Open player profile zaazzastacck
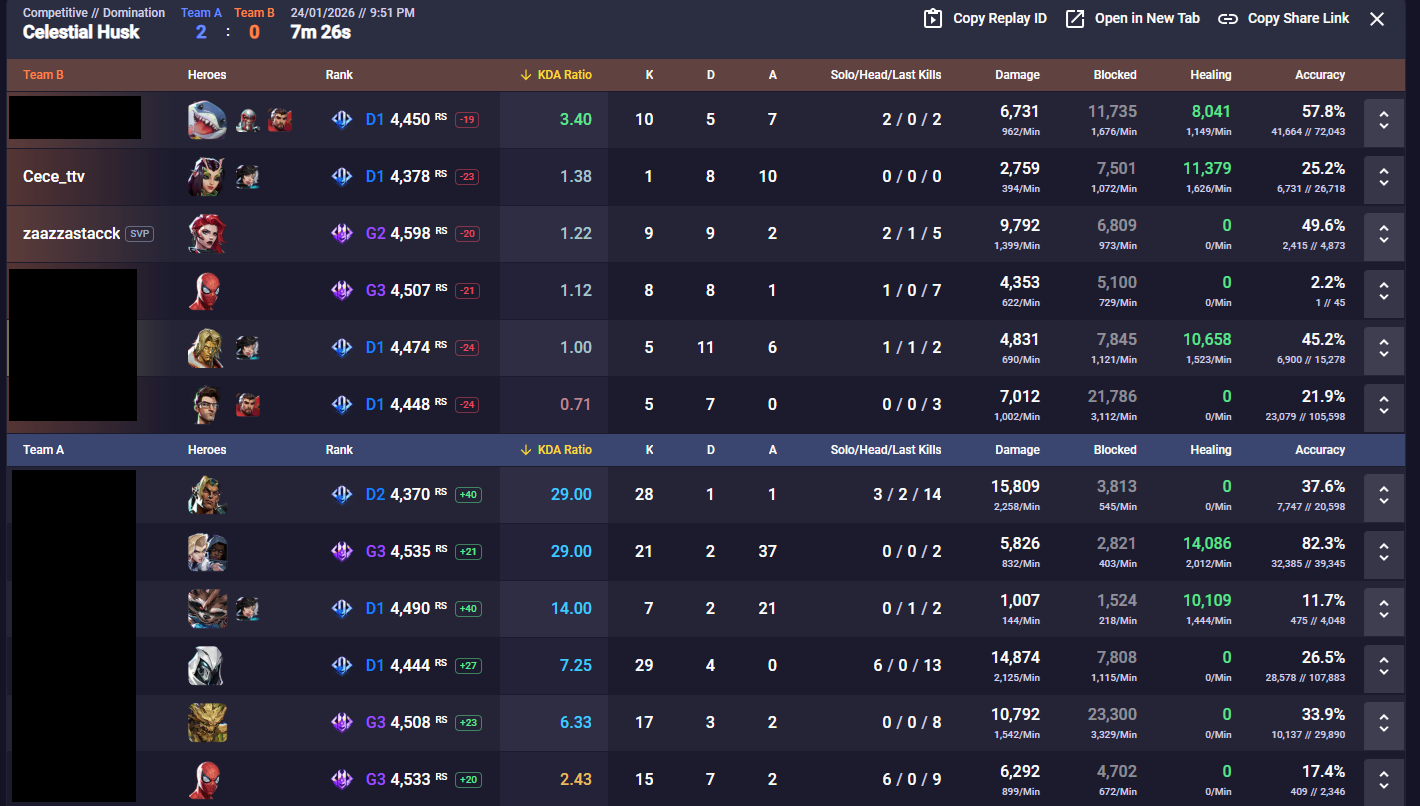Viewport: 1420px width, 806px height. coord(71,234)
